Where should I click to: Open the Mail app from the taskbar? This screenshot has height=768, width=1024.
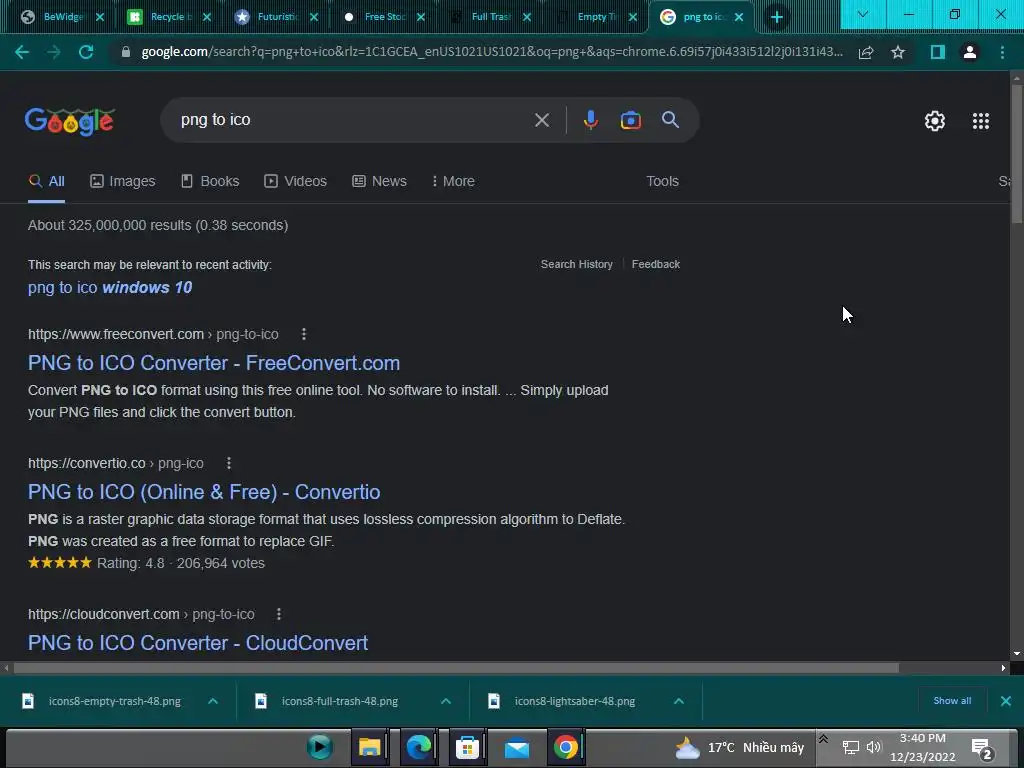517,747
